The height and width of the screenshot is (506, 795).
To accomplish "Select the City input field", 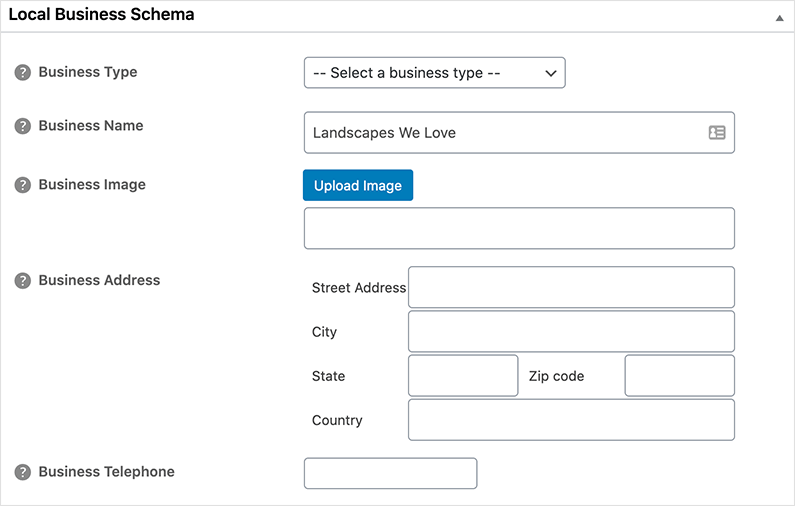I will click(x=571, y=331).
